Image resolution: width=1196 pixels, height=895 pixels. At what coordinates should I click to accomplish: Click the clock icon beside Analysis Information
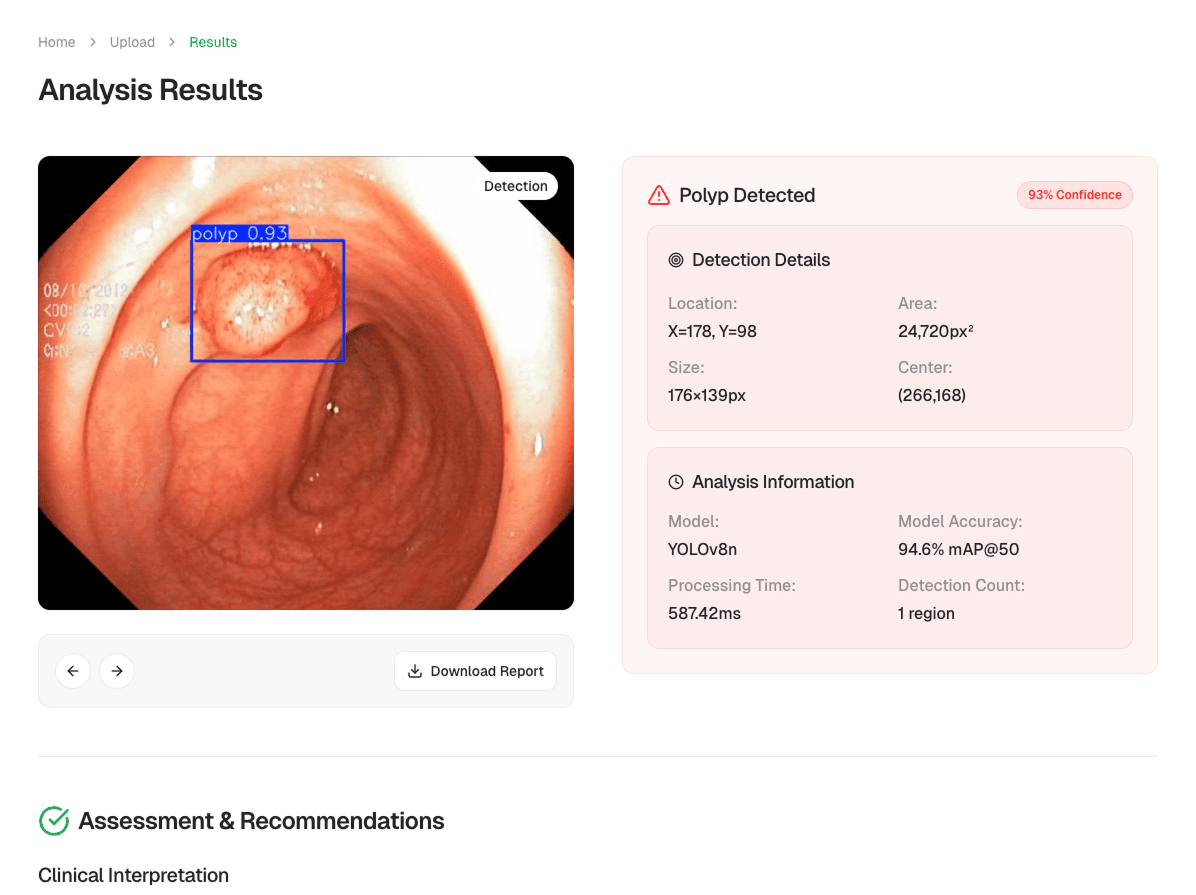click(x=676, y=482)
